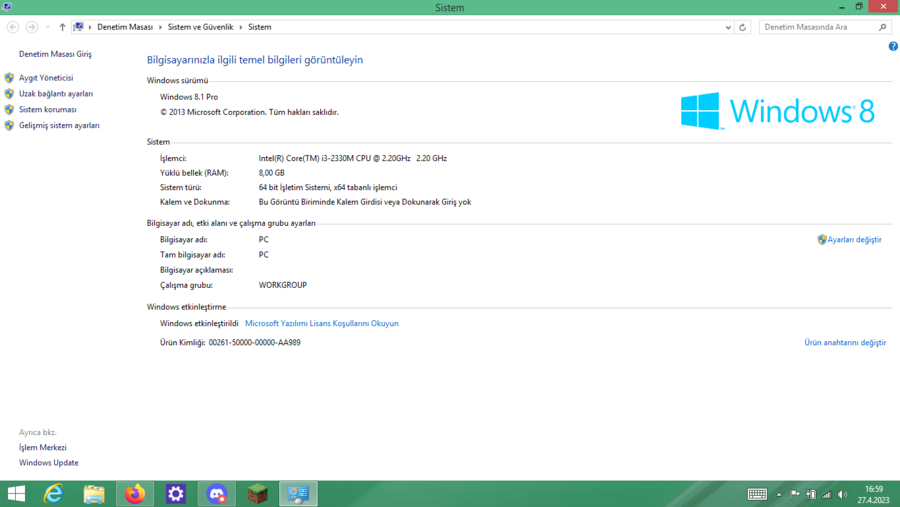Go up one level with up arrow

(62, 27)
